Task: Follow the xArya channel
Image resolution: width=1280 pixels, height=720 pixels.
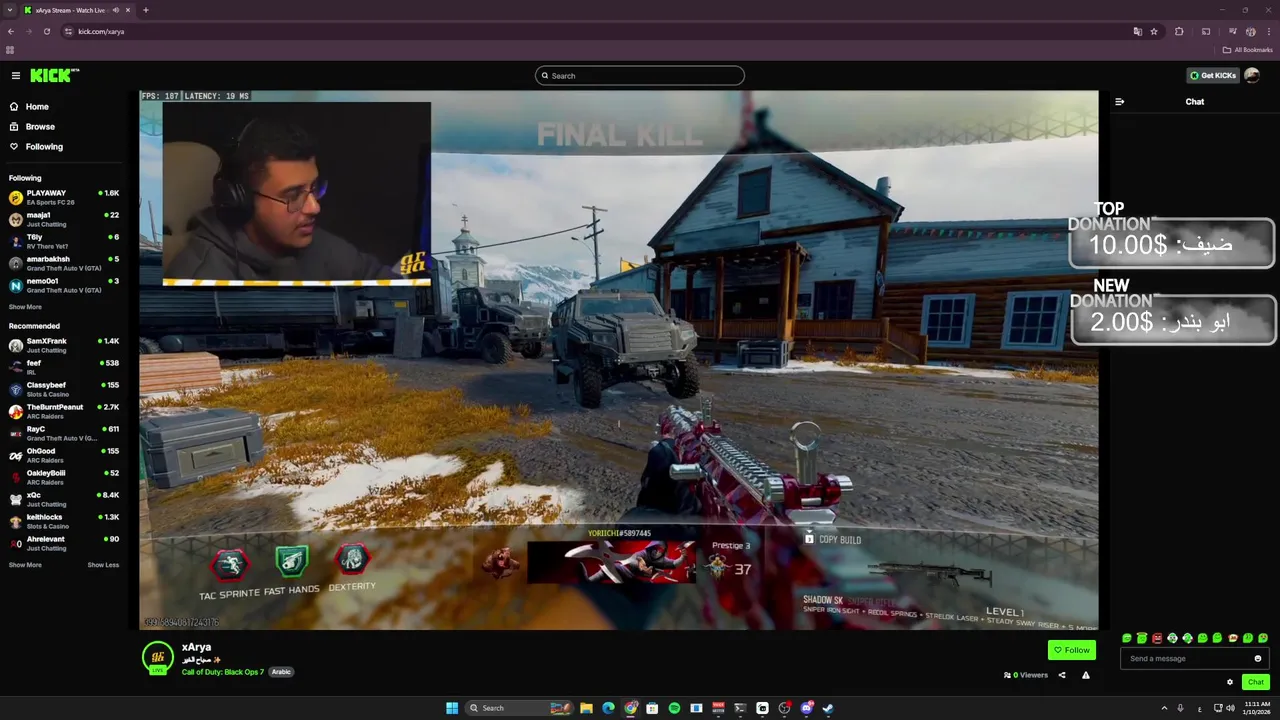Action: [x=1072, y=650]
